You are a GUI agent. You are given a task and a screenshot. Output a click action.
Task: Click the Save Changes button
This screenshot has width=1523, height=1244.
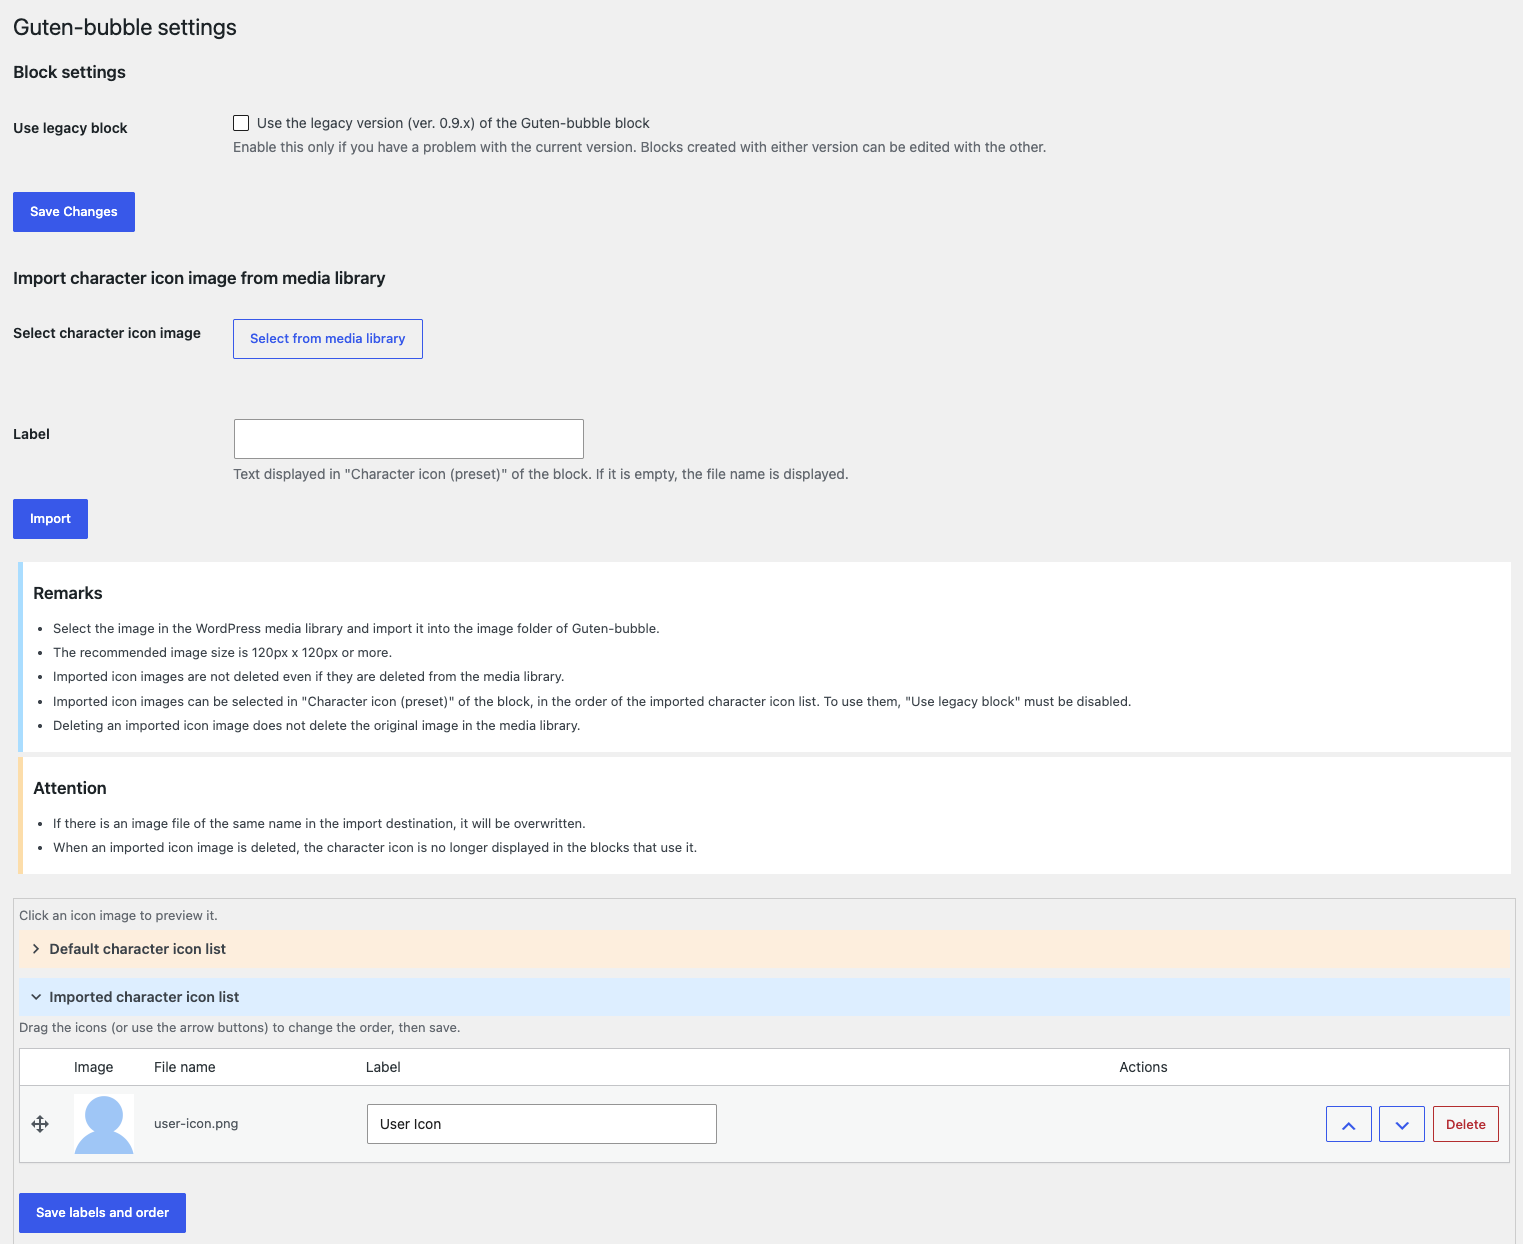(x=74, y=212)
